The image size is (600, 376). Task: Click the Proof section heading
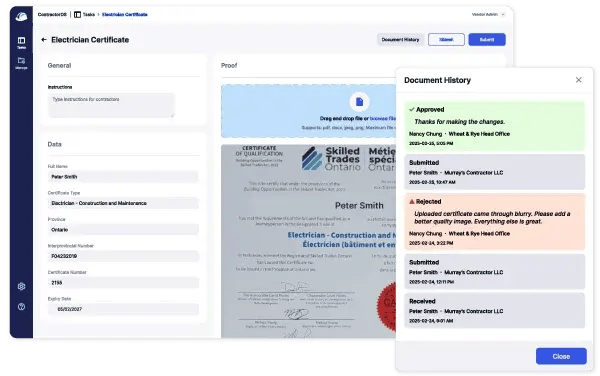click(229, 65)
